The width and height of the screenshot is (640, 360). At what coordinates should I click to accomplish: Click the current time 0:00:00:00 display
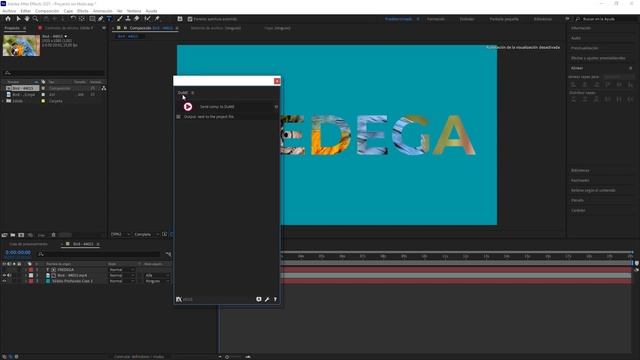coord(18,253)
